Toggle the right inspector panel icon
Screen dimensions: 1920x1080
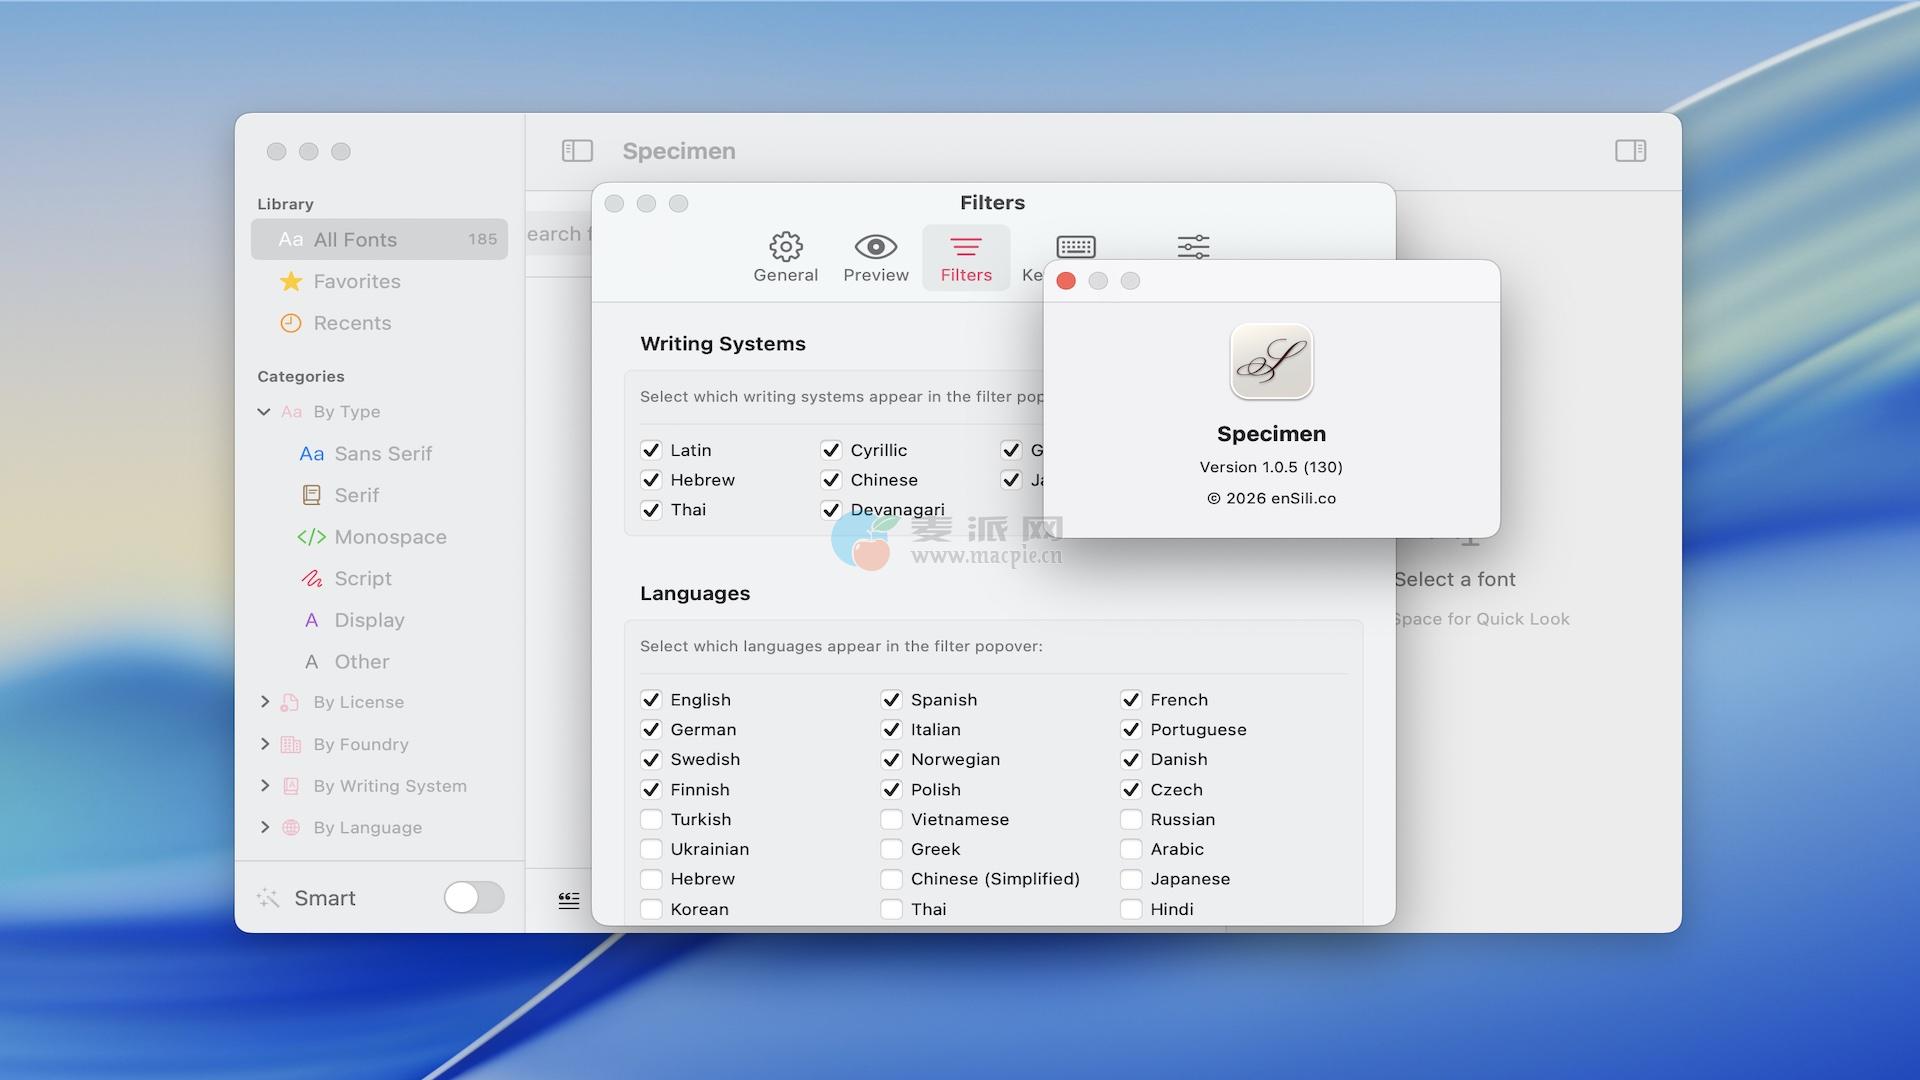coord(1630,151)
